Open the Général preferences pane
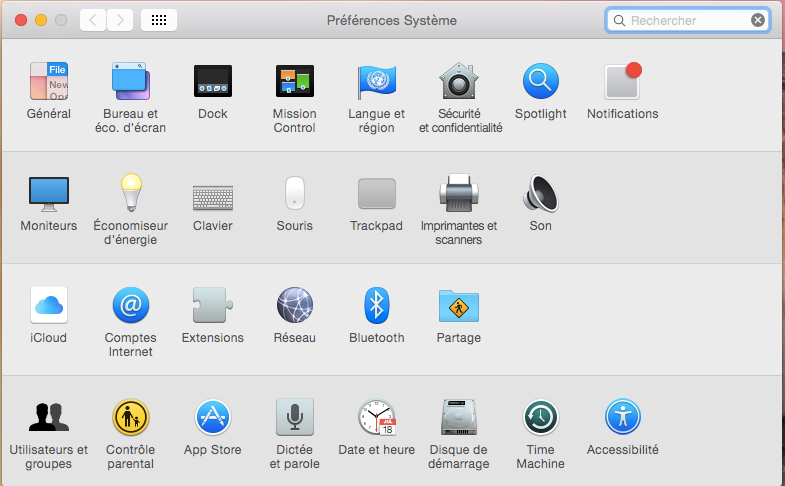This screenshot has width=785, height=486. (49, 81)
